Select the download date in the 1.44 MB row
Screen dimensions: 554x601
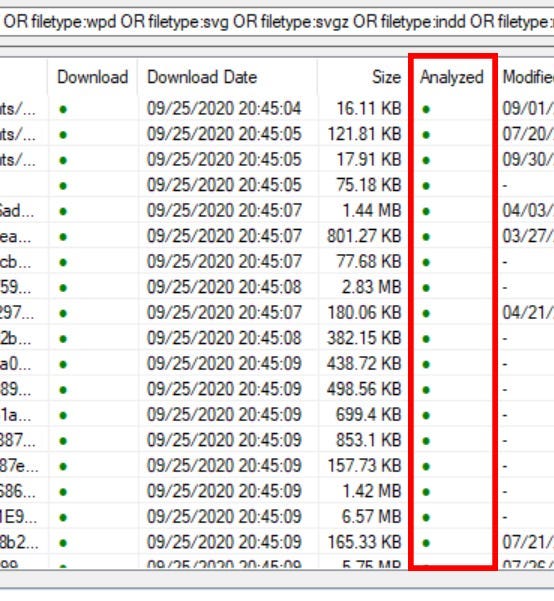[x=224, y=210]
